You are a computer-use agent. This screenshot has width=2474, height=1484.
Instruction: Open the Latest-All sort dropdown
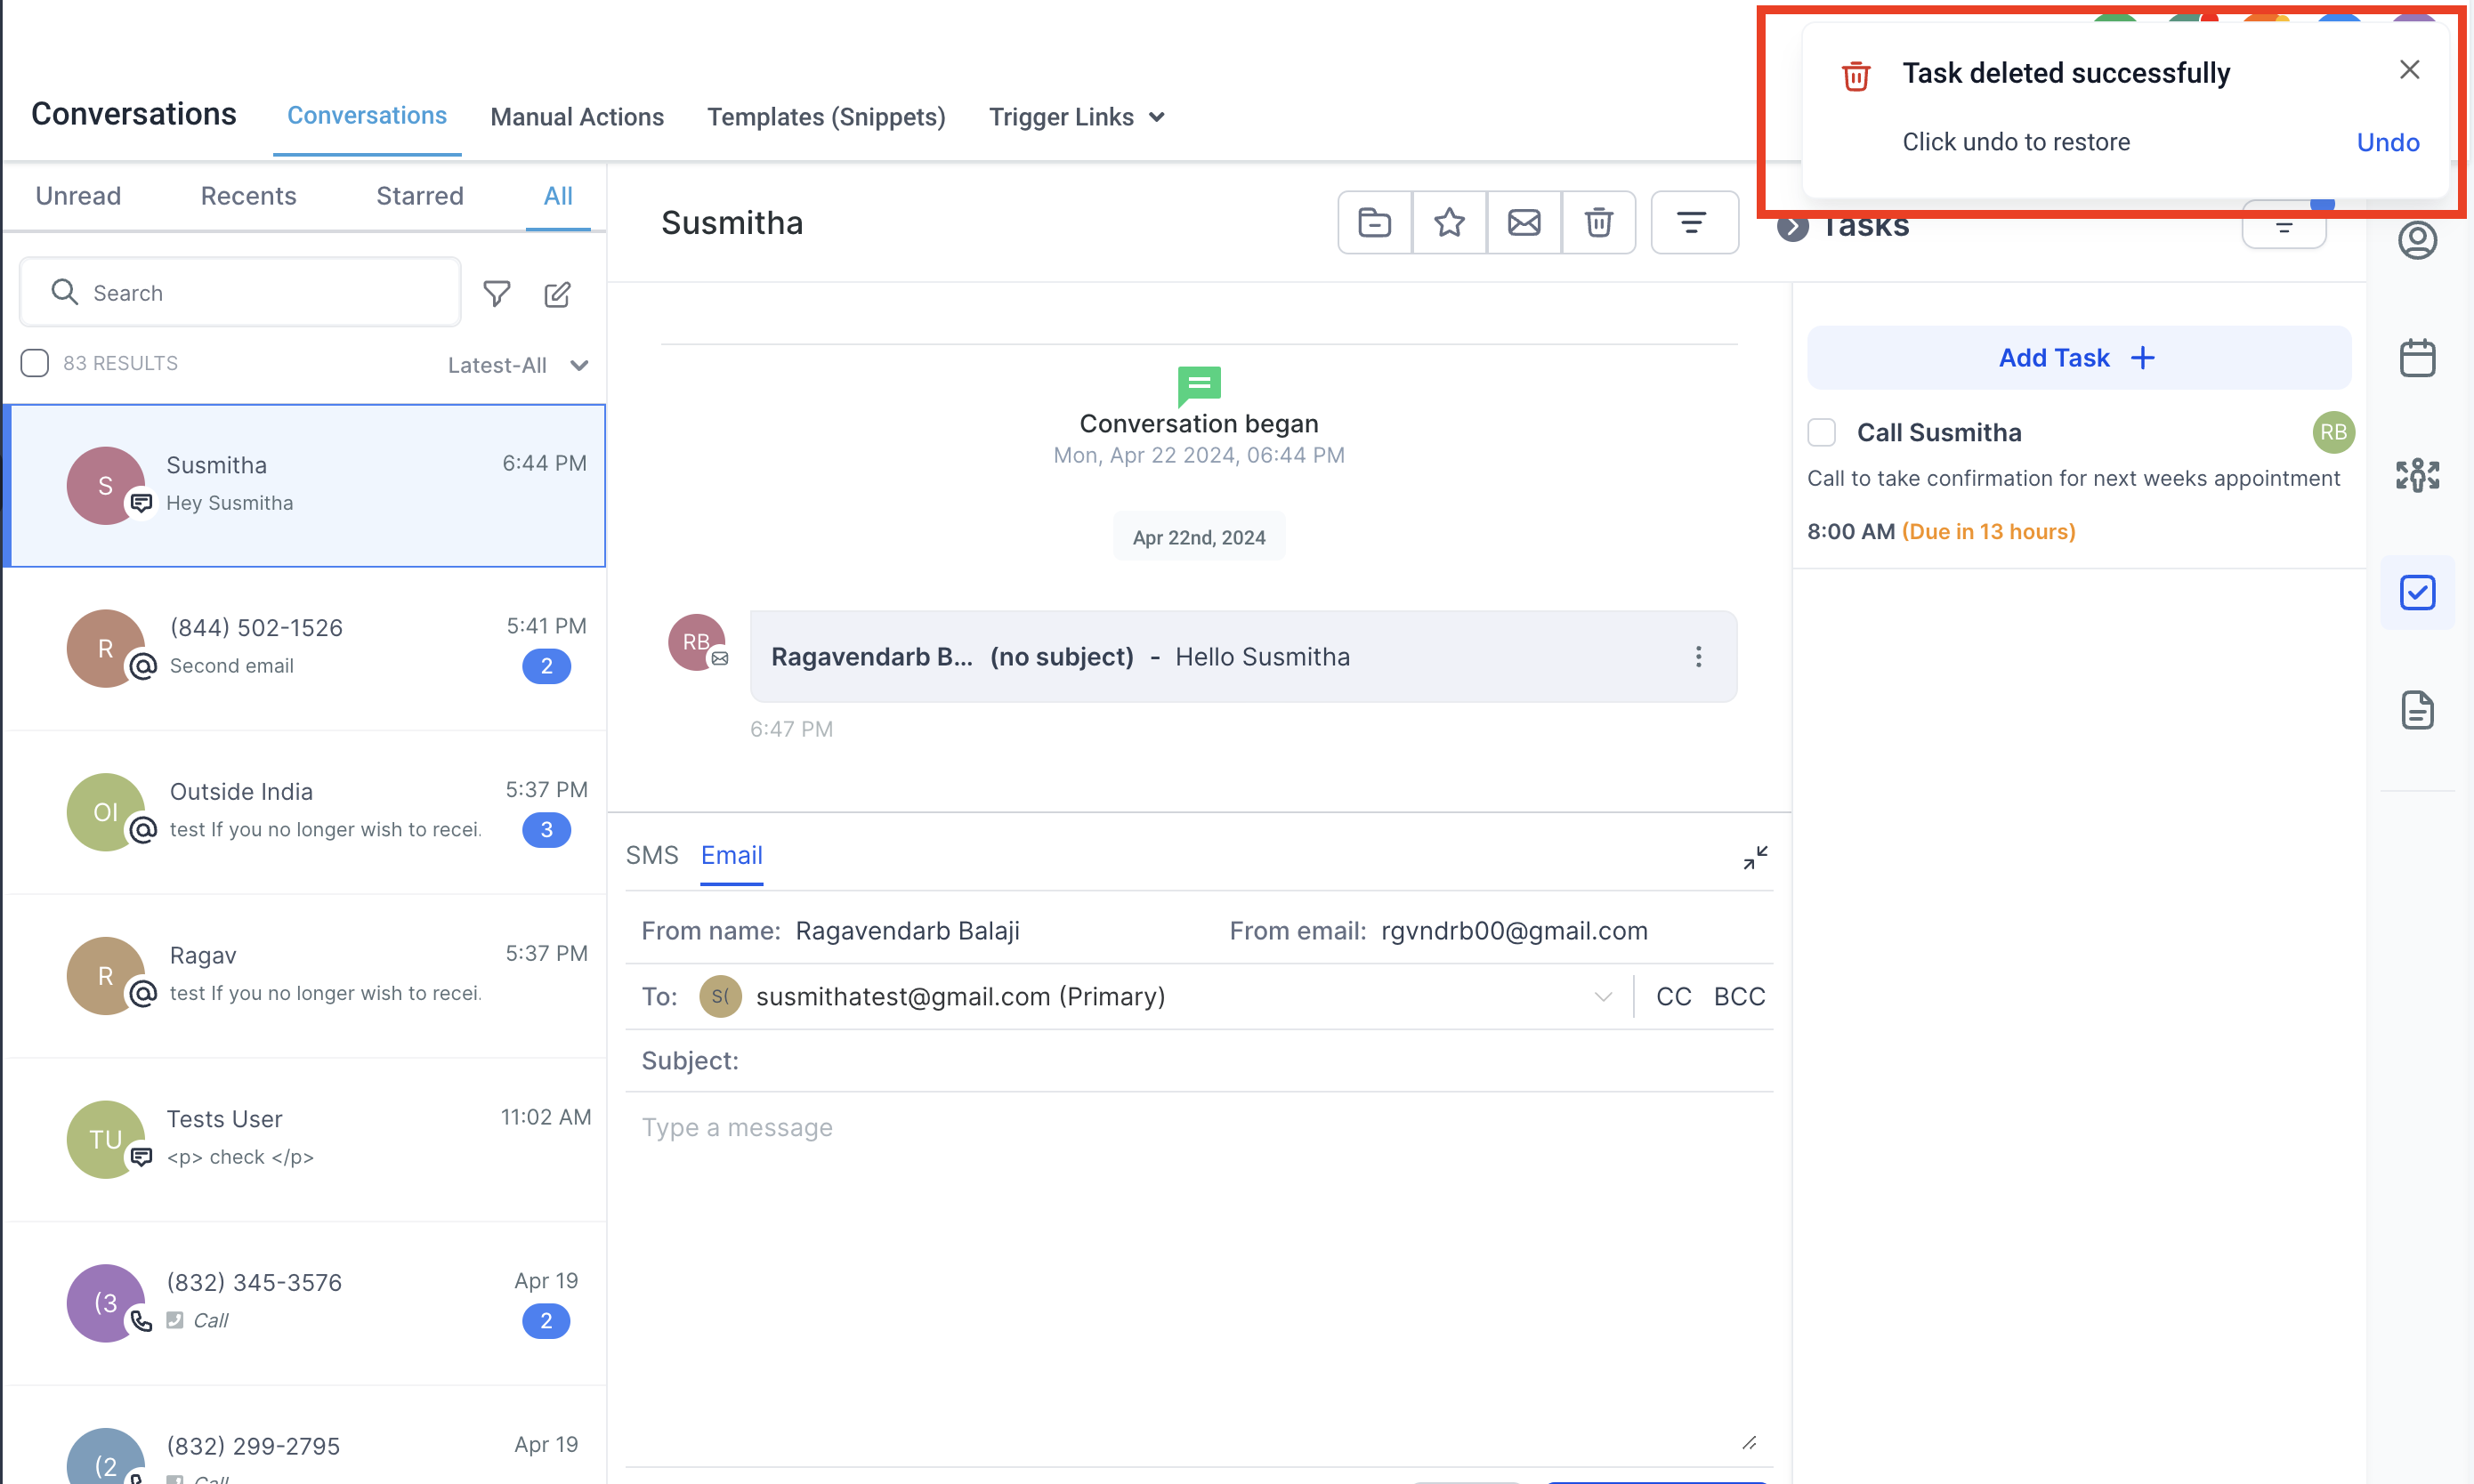[x=517, y=365]
